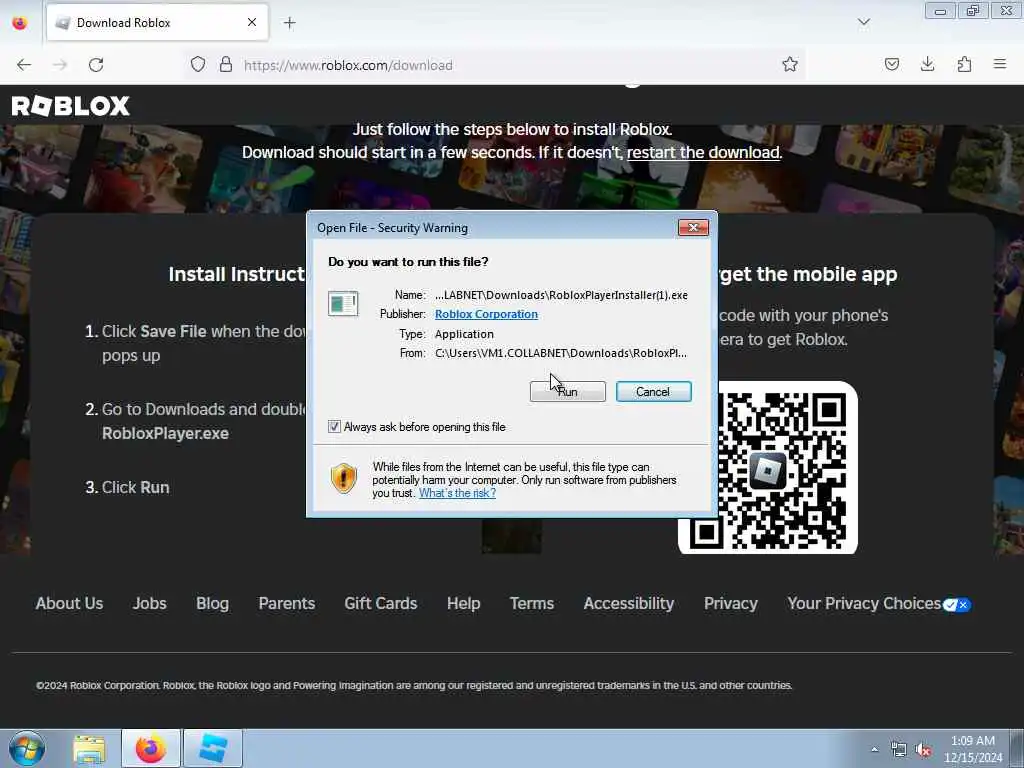Open the Privacy footer link
Viewport: 1024px width, 768px height.
[x=731, y=603]
